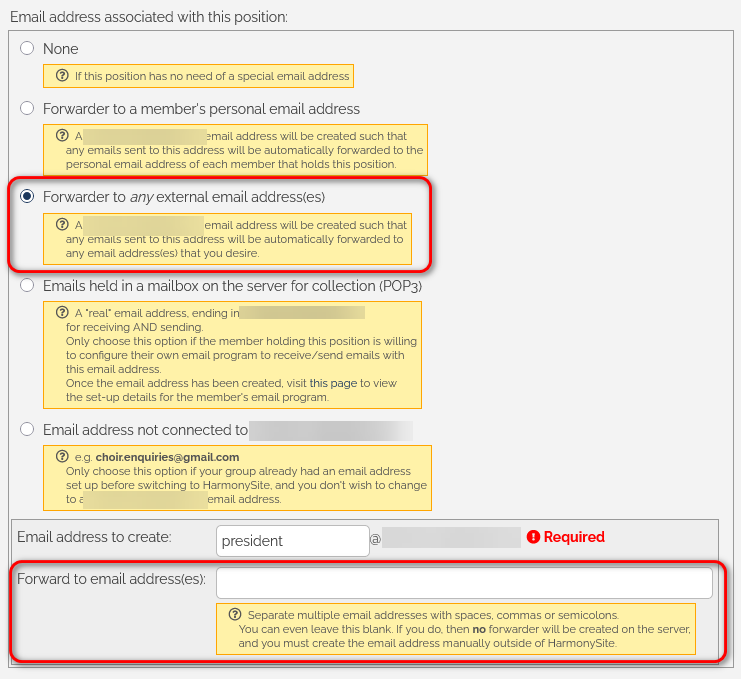Choose 'Emails held in a mailbox' POP3 option
The height and width of the screenshot is (679, 741).
pyautogui.click(x=27, y=285)
